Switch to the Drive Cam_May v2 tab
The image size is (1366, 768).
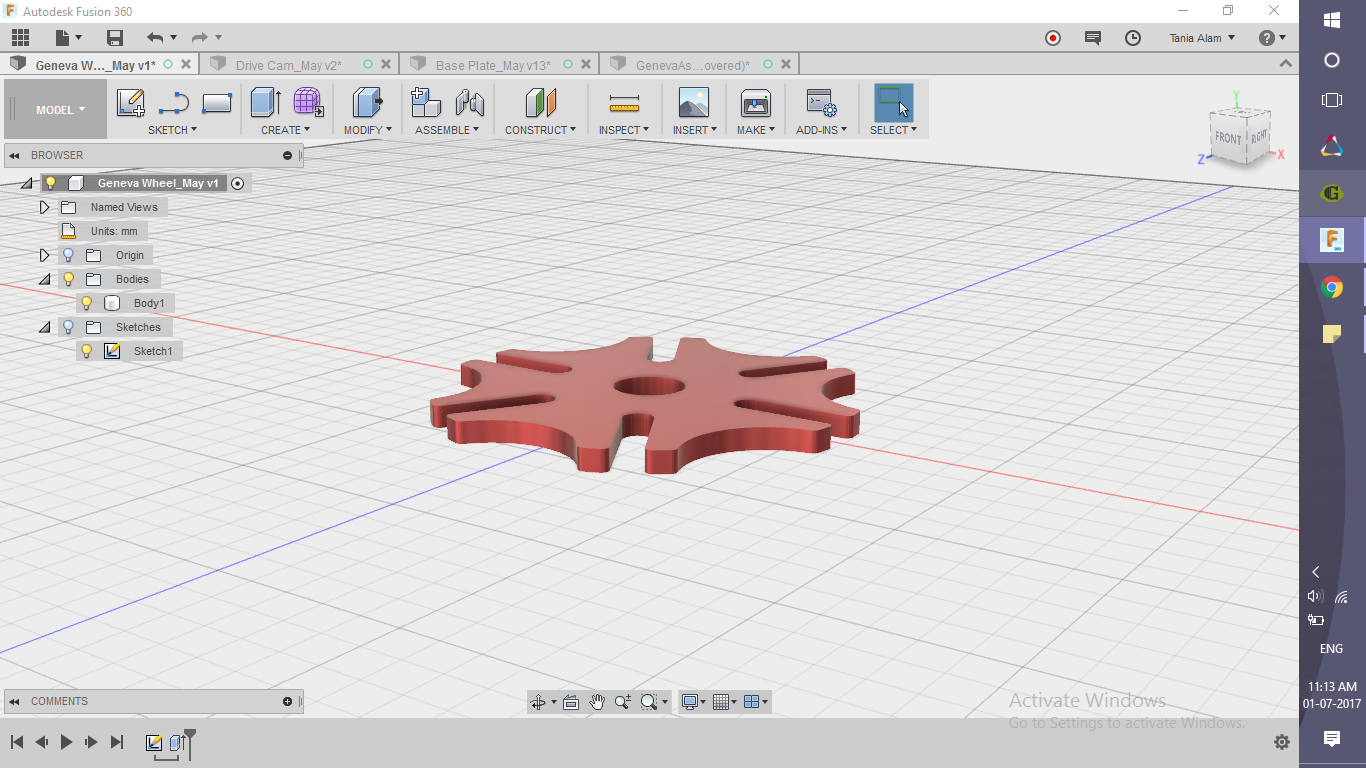click(289, 65)
